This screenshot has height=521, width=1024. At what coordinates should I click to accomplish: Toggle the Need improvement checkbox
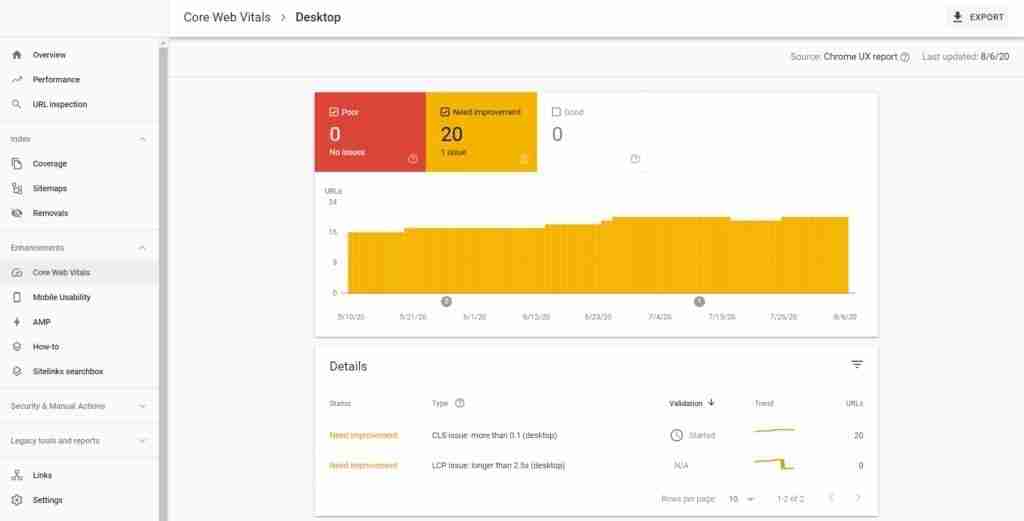pos(445,112)
